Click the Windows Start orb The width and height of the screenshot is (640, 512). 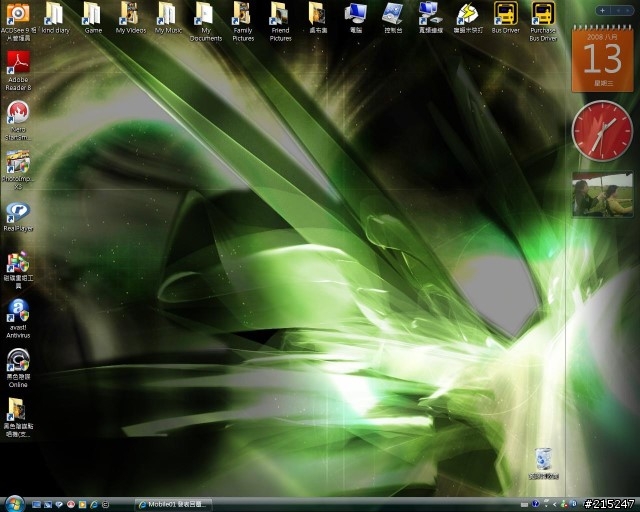tap(13, 503)
